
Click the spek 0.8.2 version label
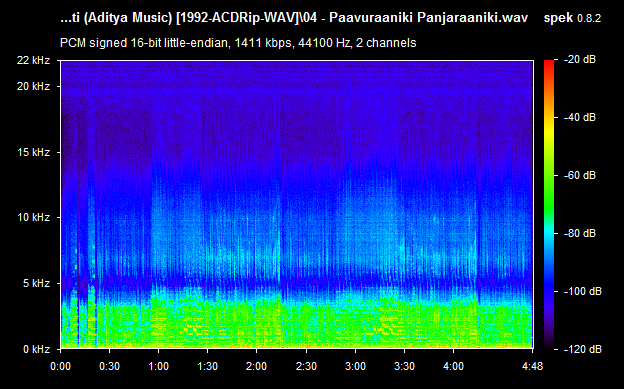point(572,18)
